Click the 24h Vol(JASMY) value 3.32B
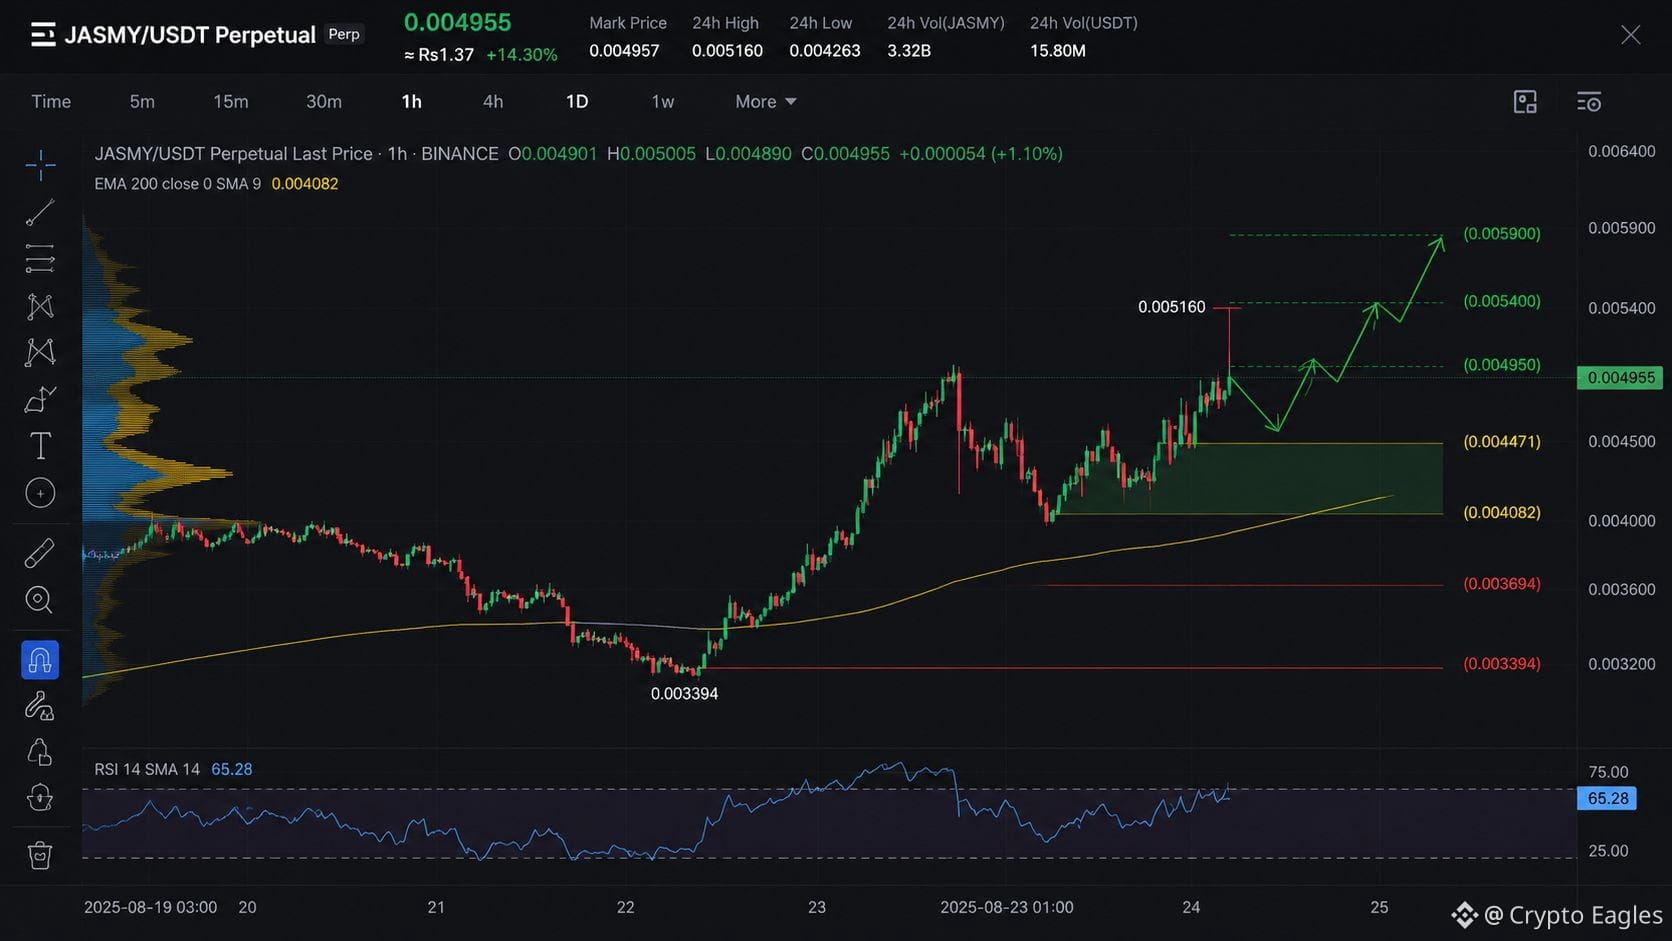The image size is (1672, 941). [909, 51]
